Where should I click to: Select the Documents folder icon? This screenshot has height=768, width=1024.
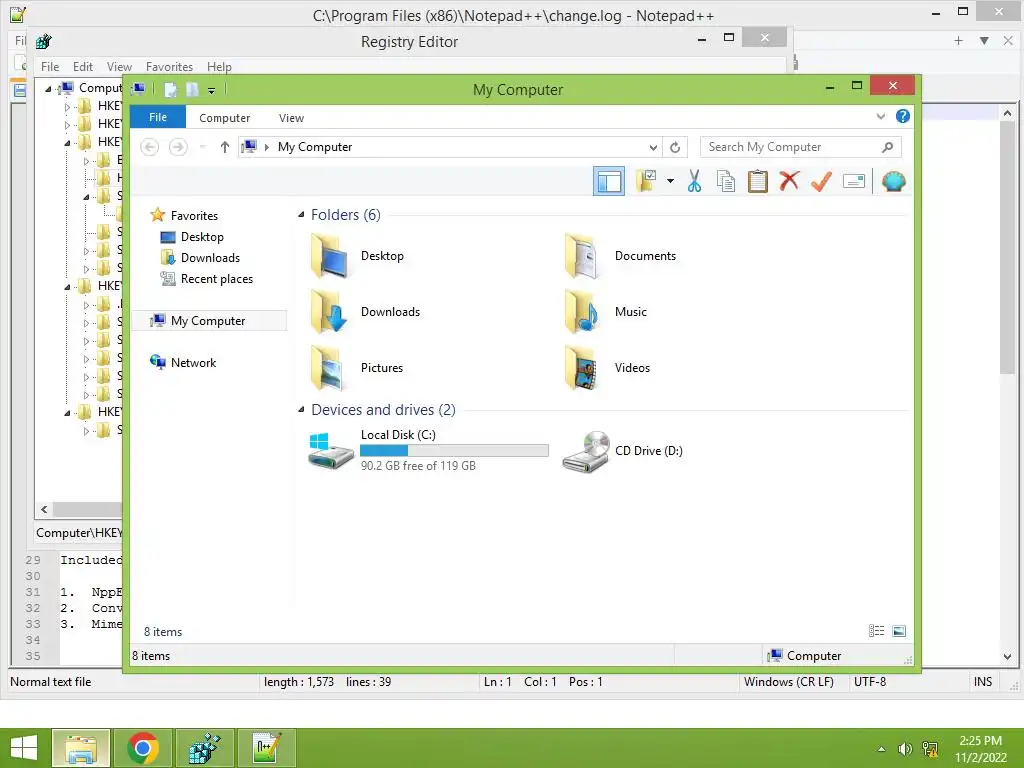[581, 256]
